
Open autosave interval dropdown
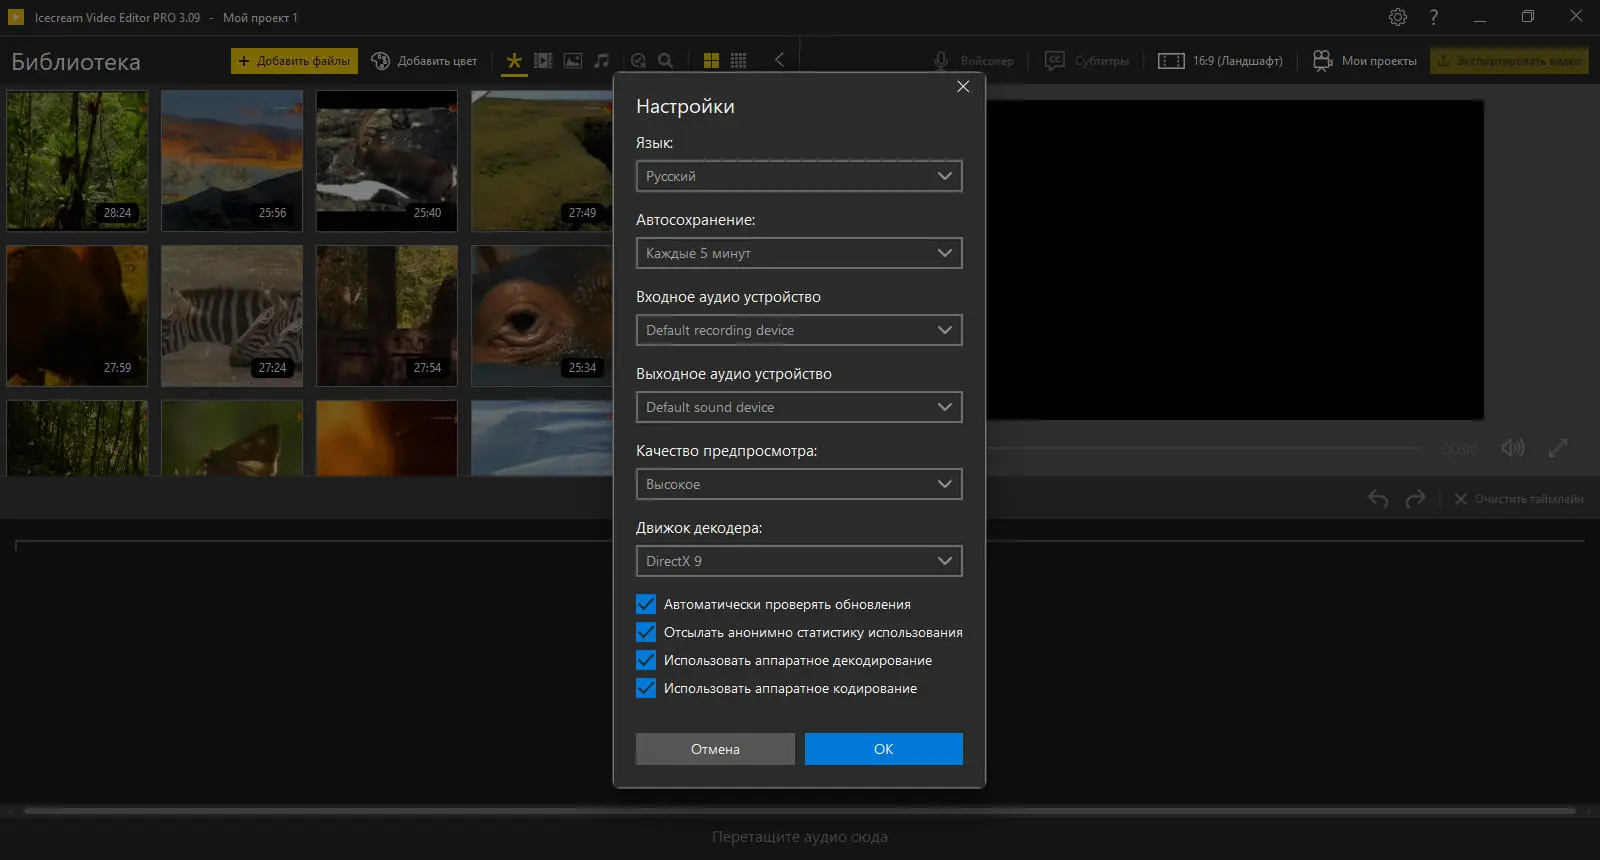(798, 253)
